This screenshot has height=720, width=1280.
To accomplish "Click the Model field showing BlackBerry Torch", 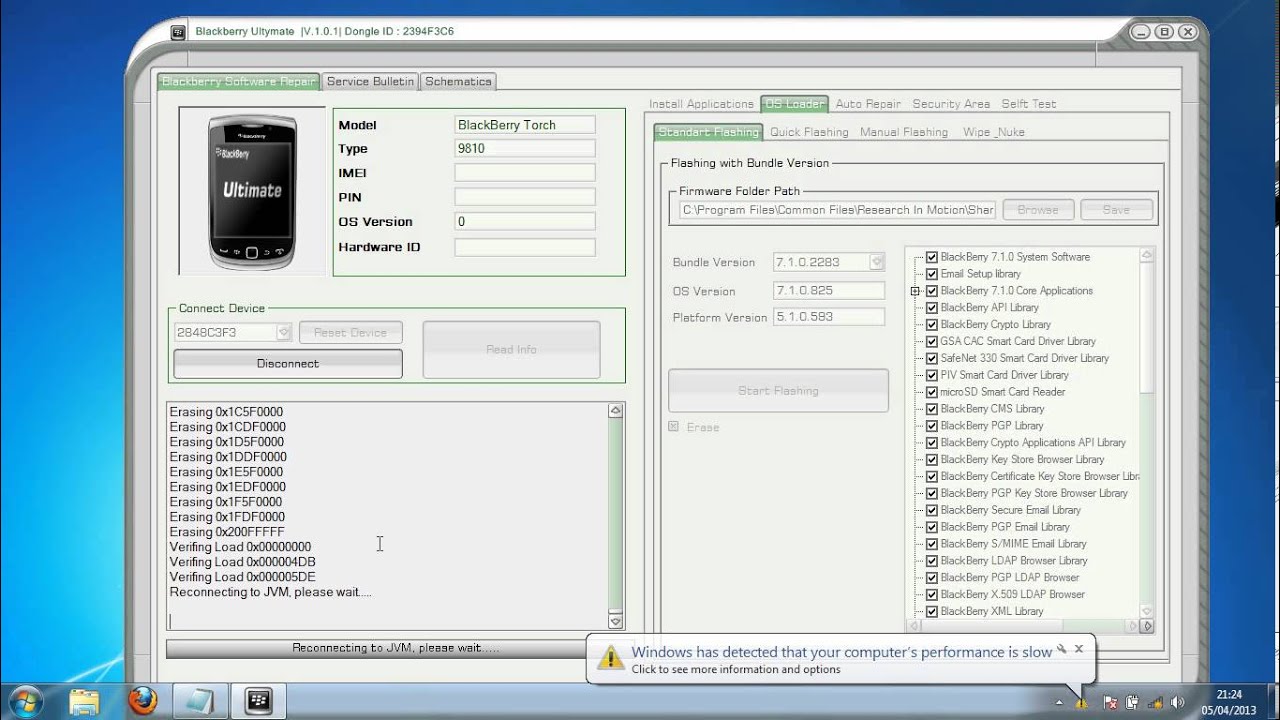I will [x=525, y=125].
